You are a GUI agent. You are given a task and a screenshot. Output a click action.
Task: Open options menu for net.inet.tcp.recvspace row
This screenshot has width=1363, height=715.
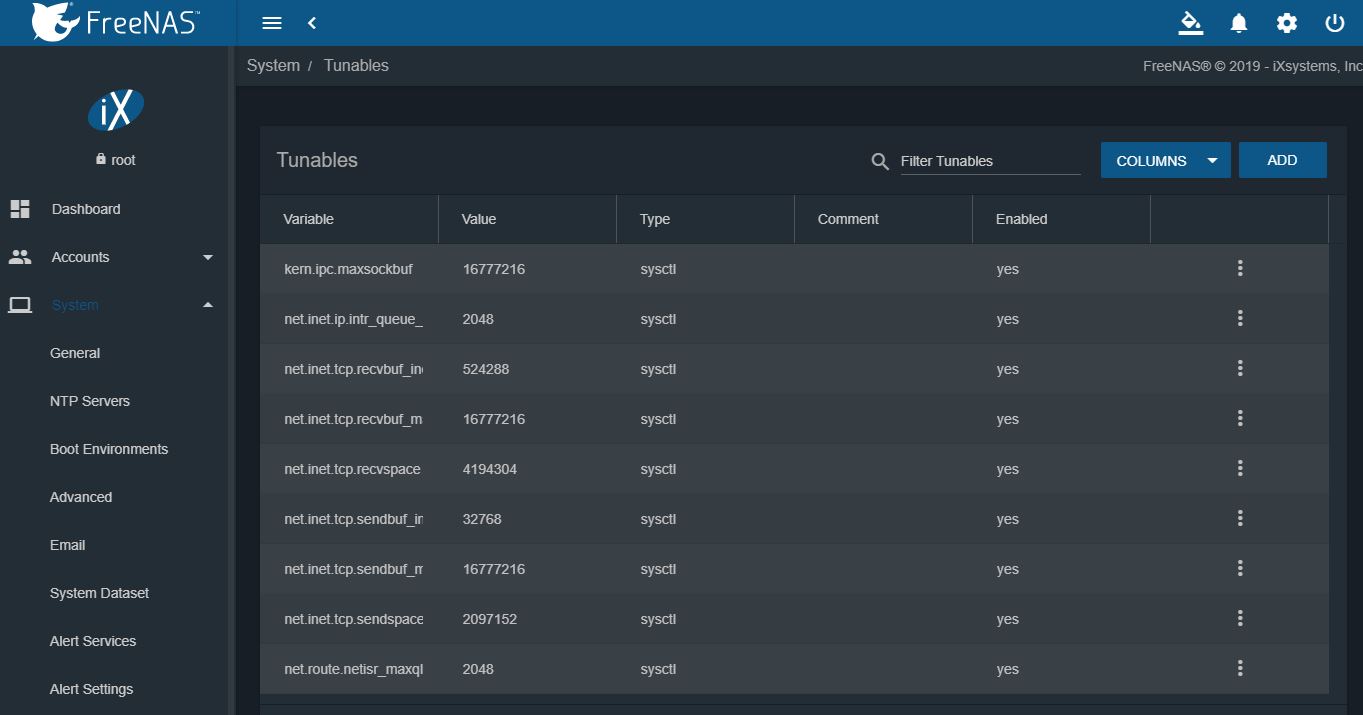click(x=1240, y=468)
